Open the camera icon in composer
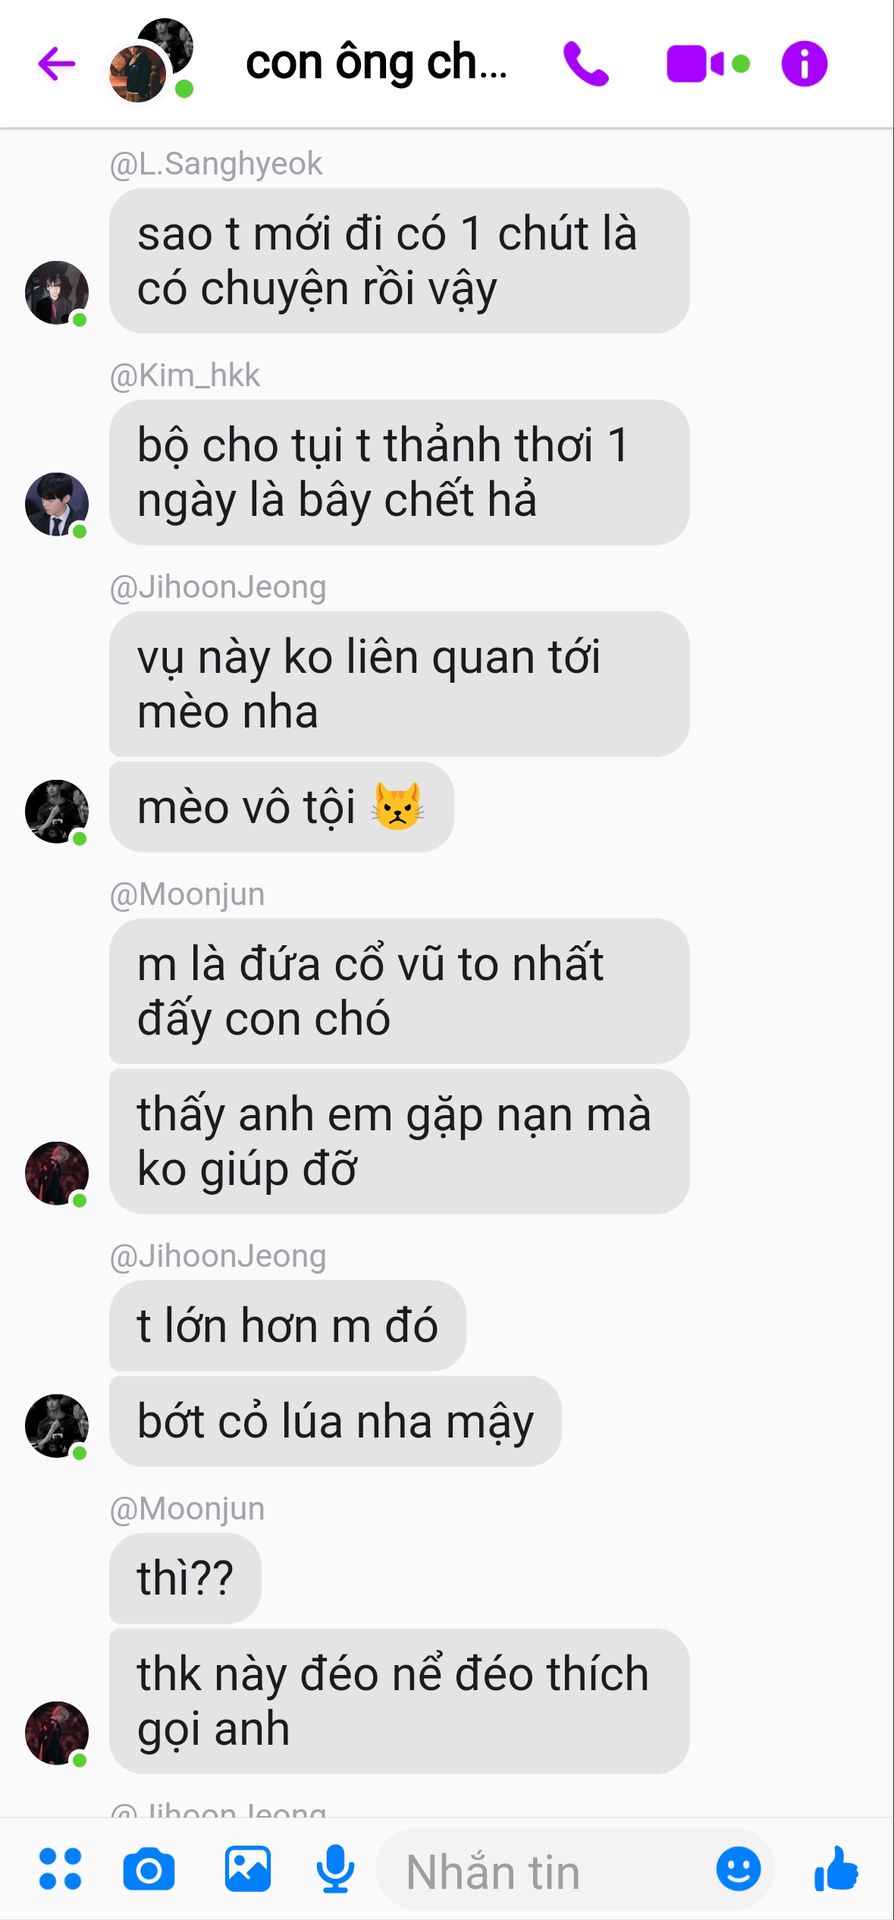The width and height of the screenshot is (894, 1920). pos(149,1869)
